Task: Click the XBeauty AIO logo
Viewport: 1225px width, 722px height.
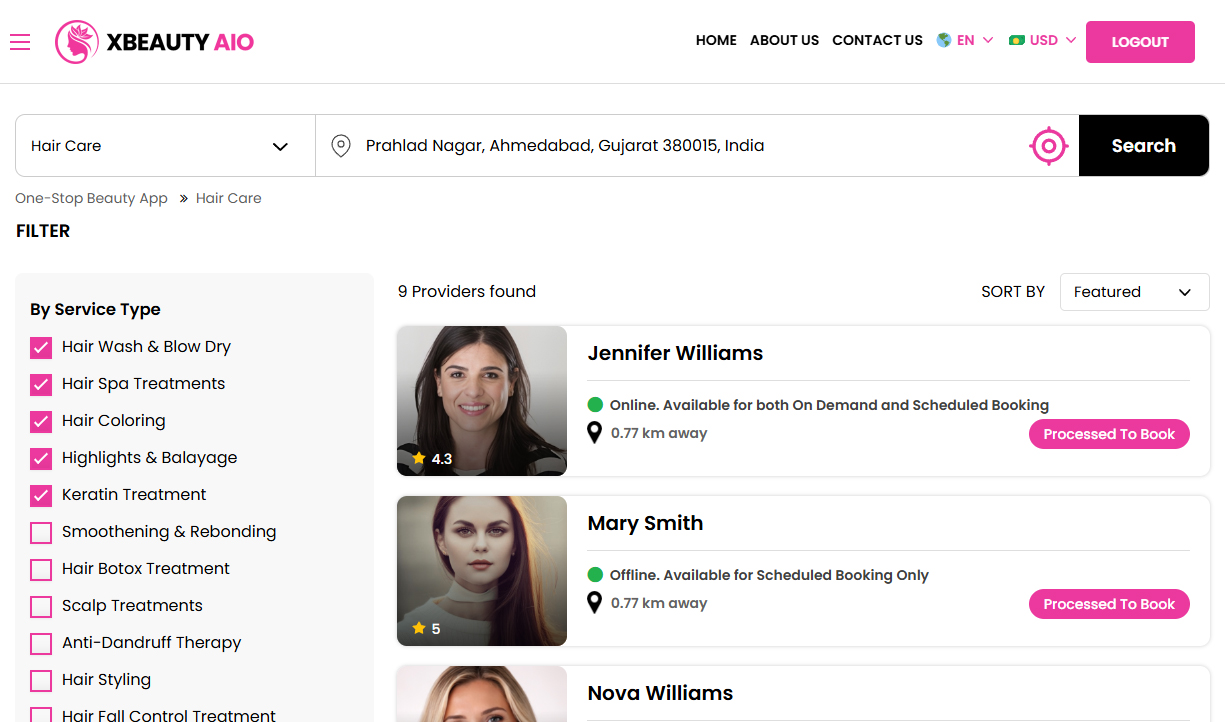Action: tap(155, 42)
